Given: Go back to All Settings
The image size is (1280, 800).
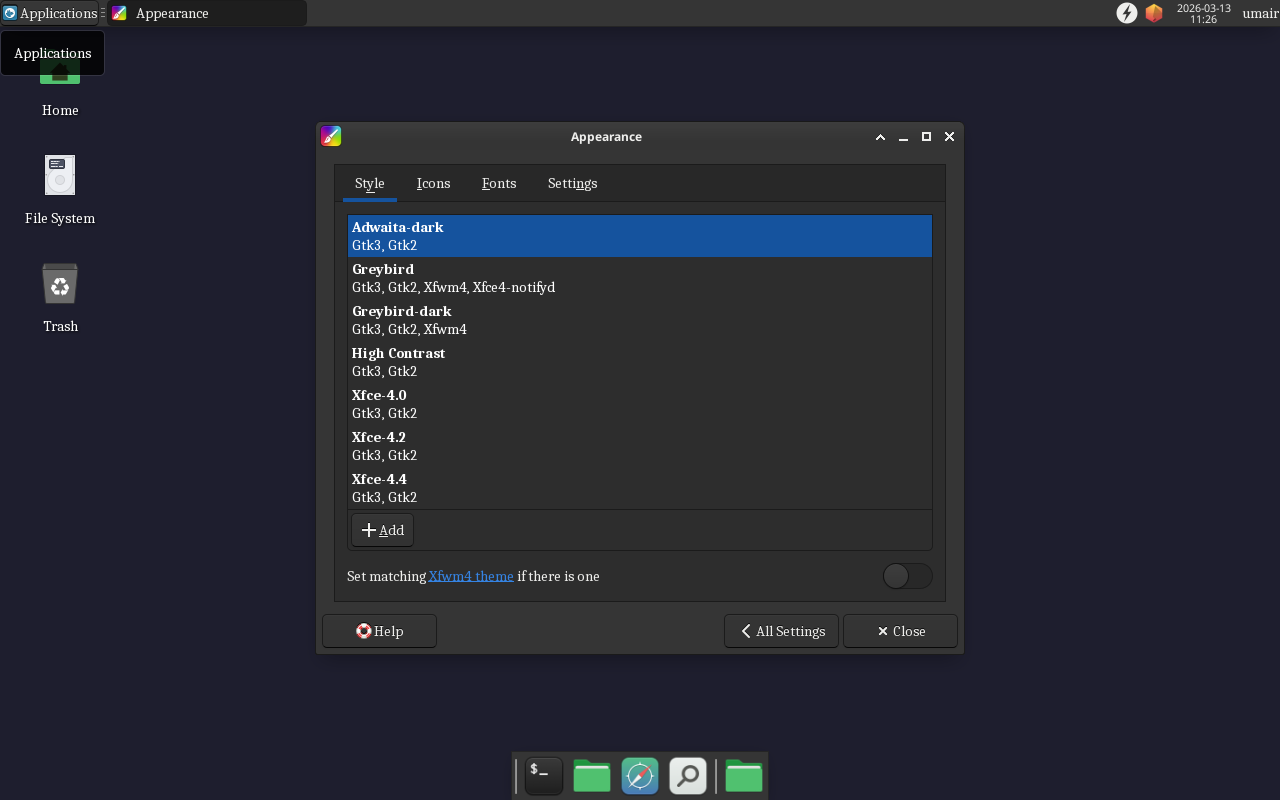Looking at the screenshot, I should [x=781, y=631].
